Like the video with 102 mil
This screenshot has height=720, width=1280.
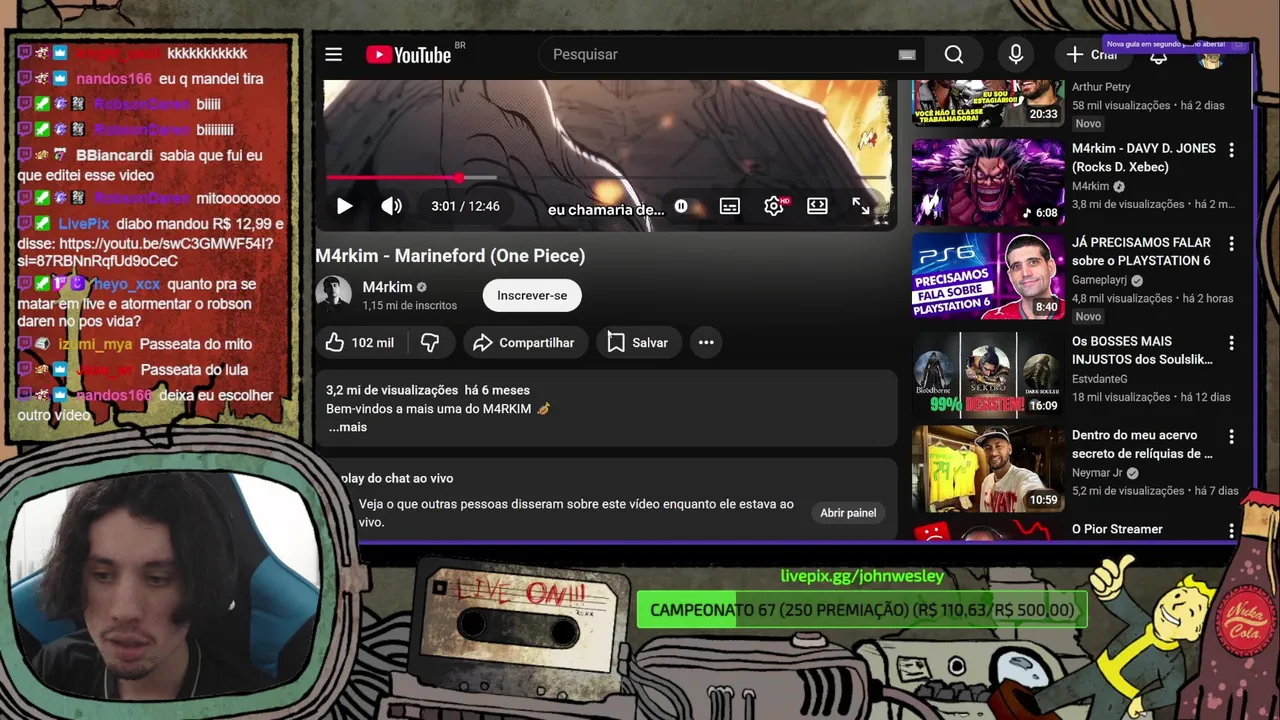pos(360,343)
